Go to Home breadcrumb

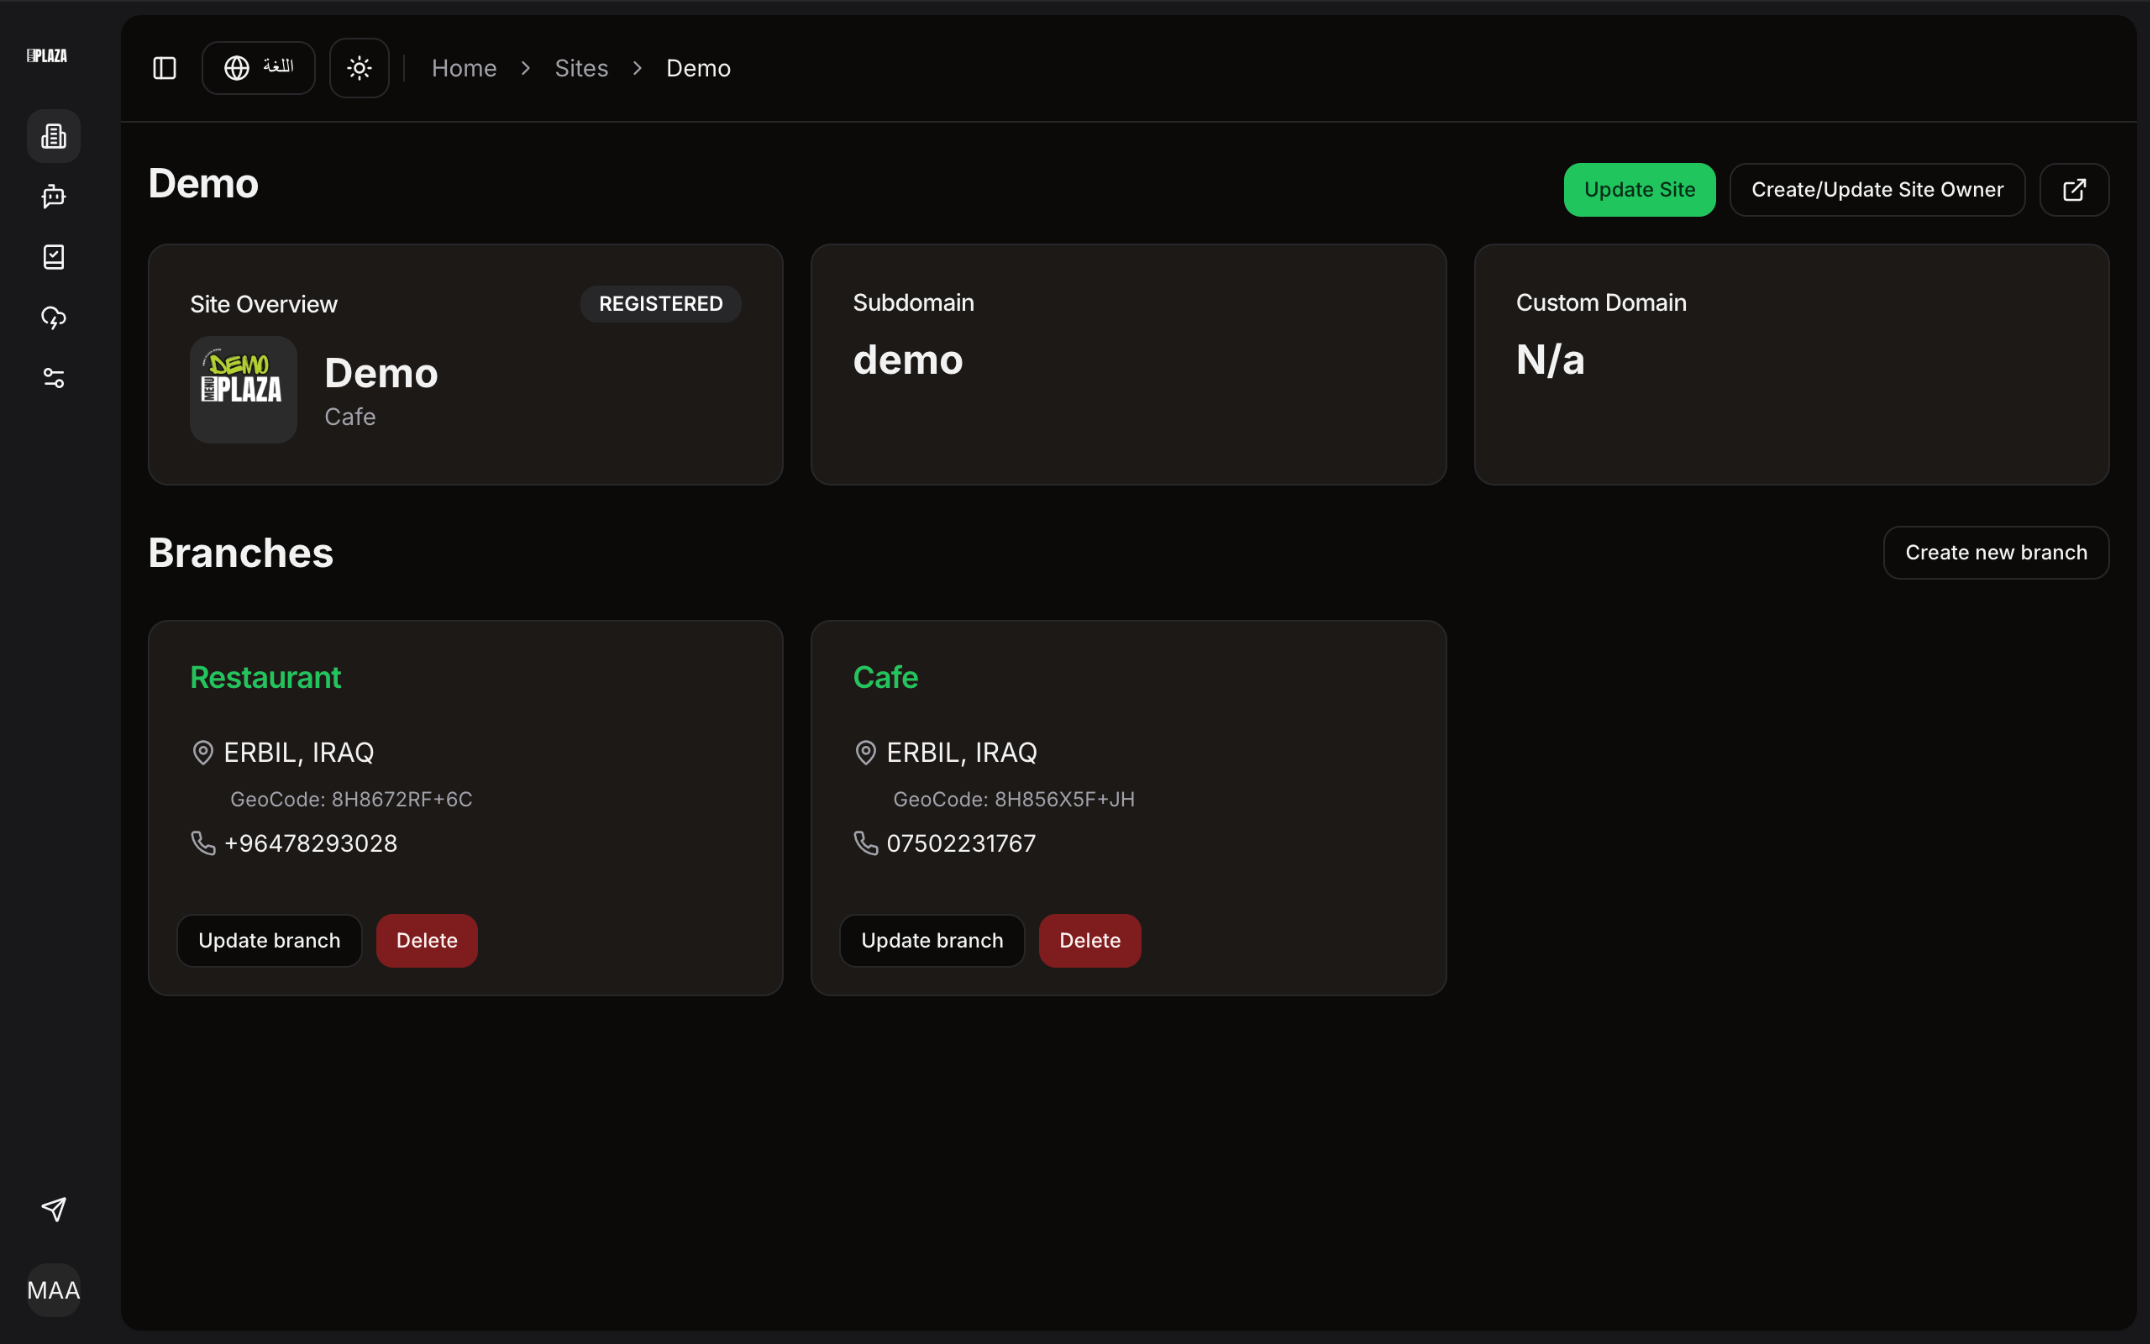coord(464,68)
